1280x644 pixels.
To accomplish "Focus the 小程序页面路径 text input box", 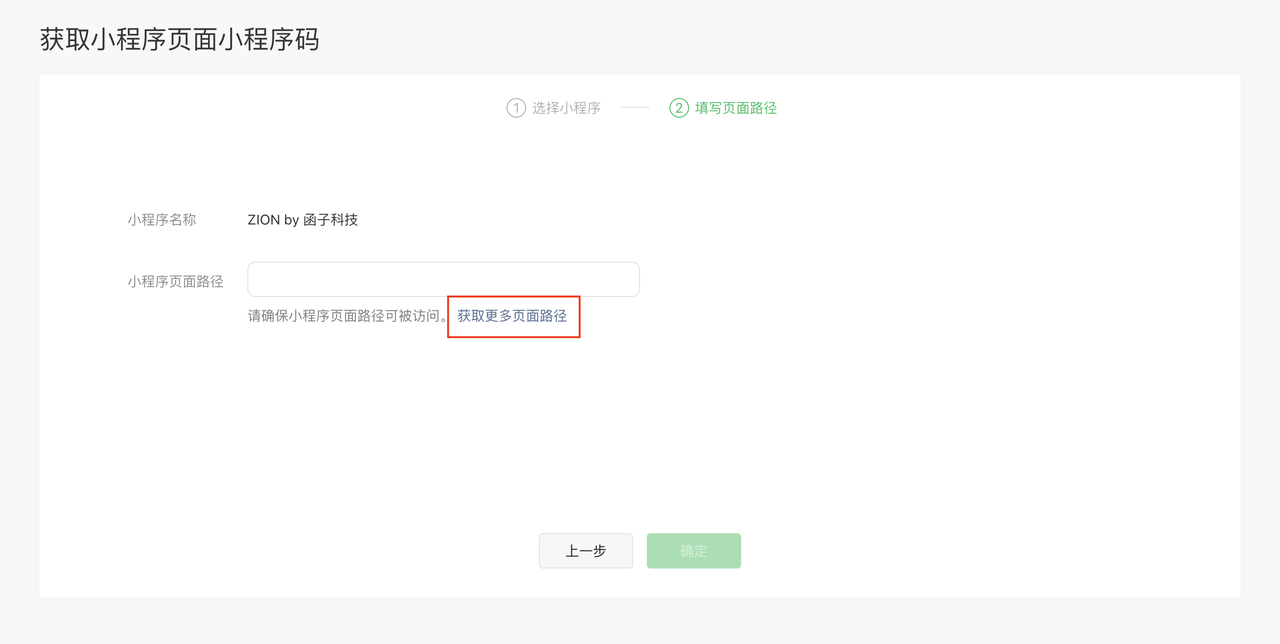I will click(443, 279).
